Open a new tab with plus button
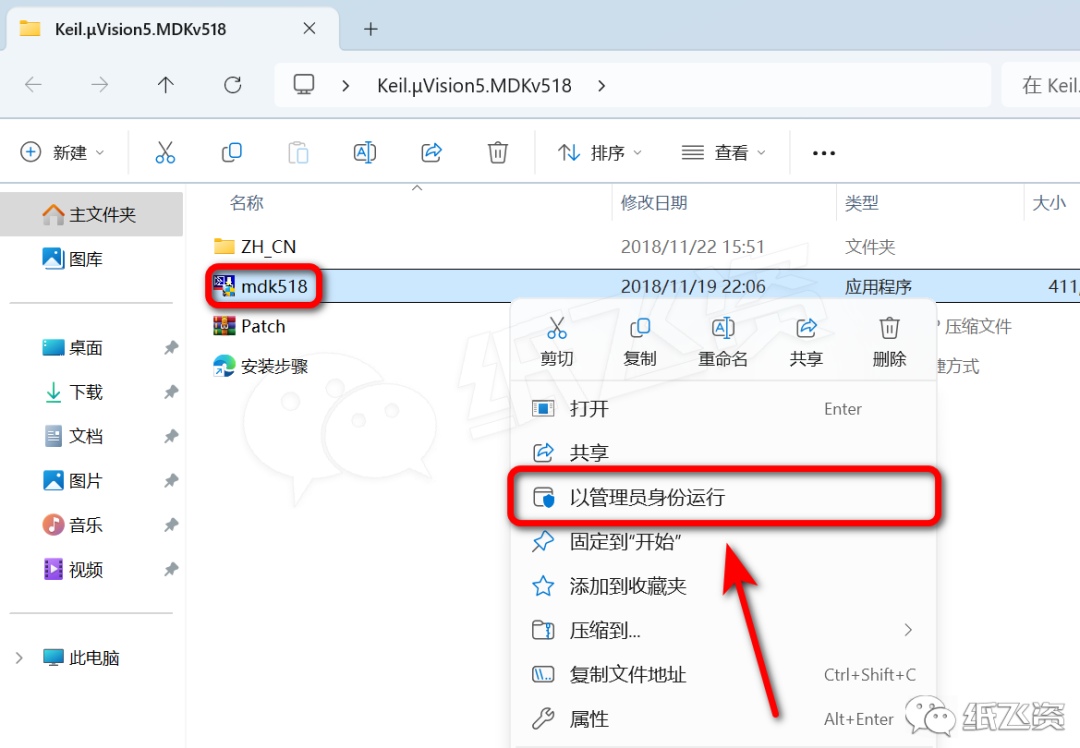 click(371, 29)
